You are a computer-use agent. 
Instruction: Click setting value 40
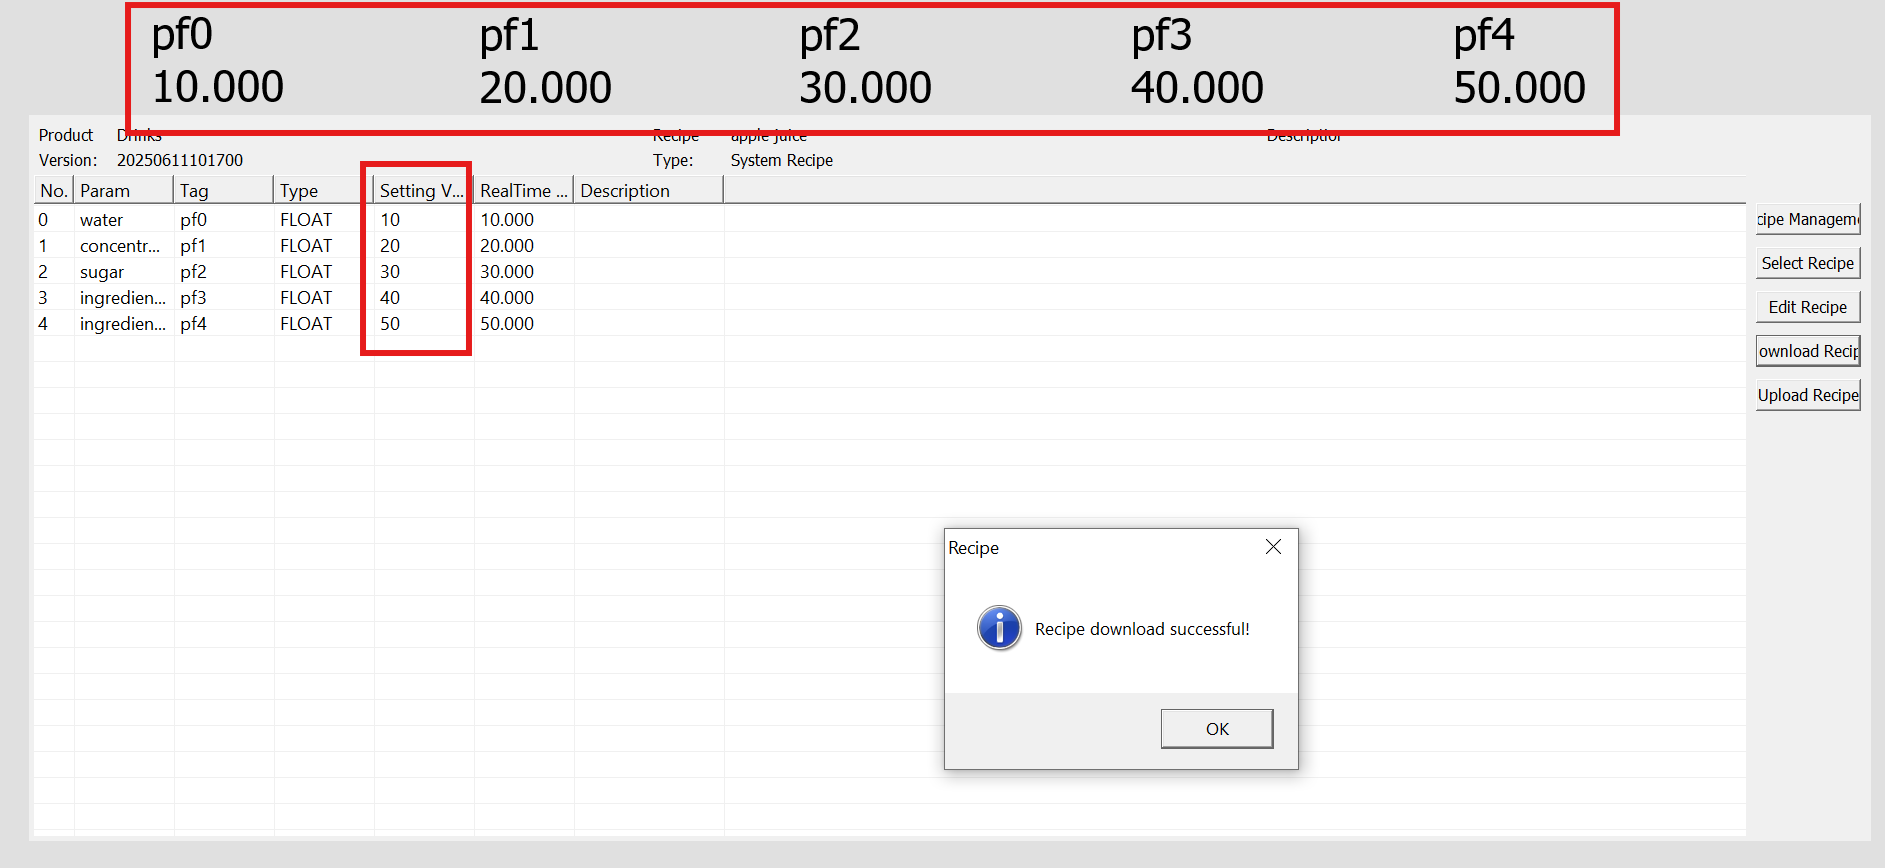click(390, 298)
